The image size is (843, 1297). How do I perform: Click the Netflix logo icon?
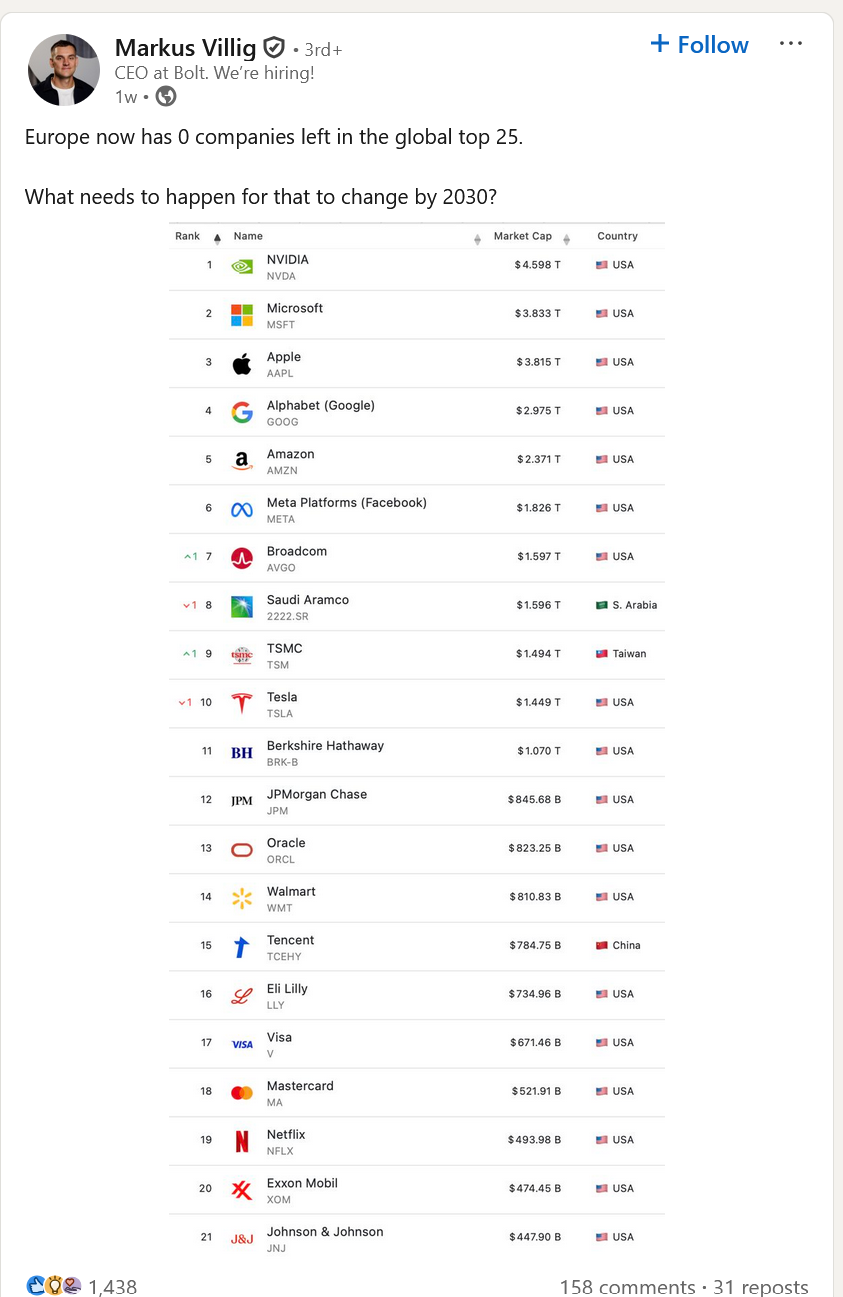(242, 1141)
